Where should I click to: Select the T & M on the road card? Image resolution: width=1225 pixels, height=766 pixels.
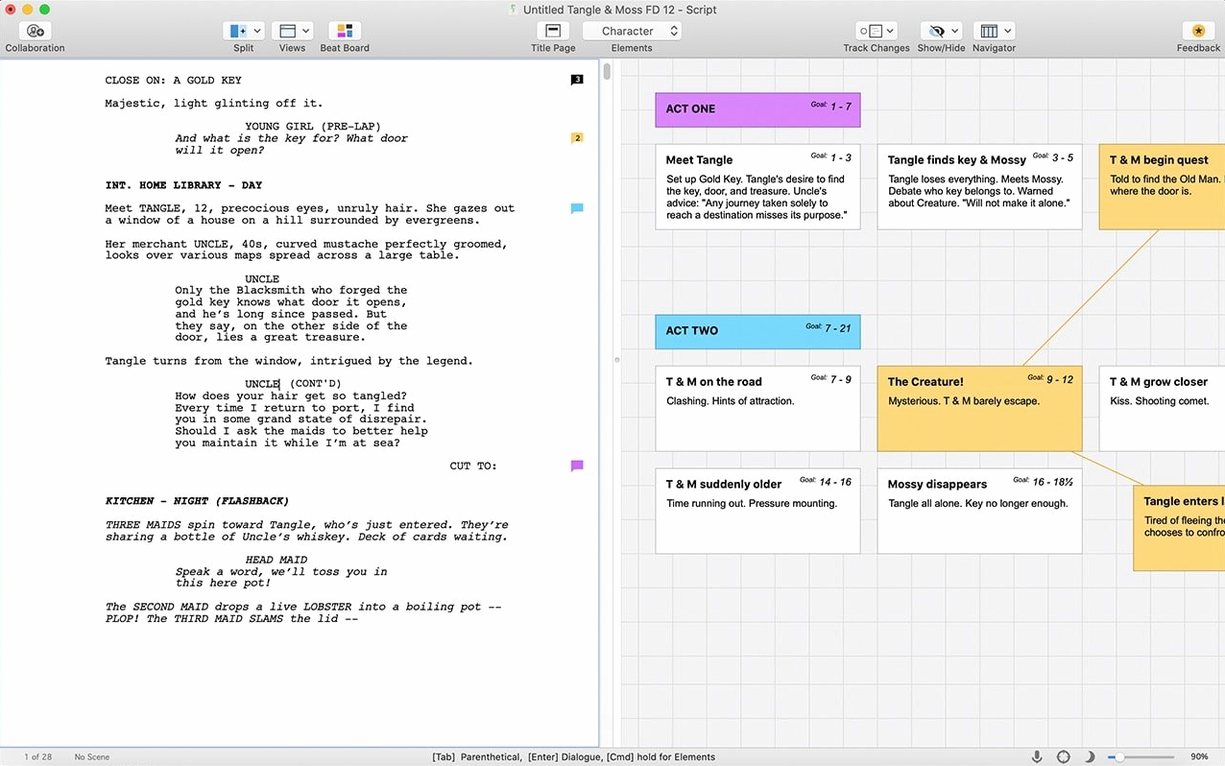point(758,409)
